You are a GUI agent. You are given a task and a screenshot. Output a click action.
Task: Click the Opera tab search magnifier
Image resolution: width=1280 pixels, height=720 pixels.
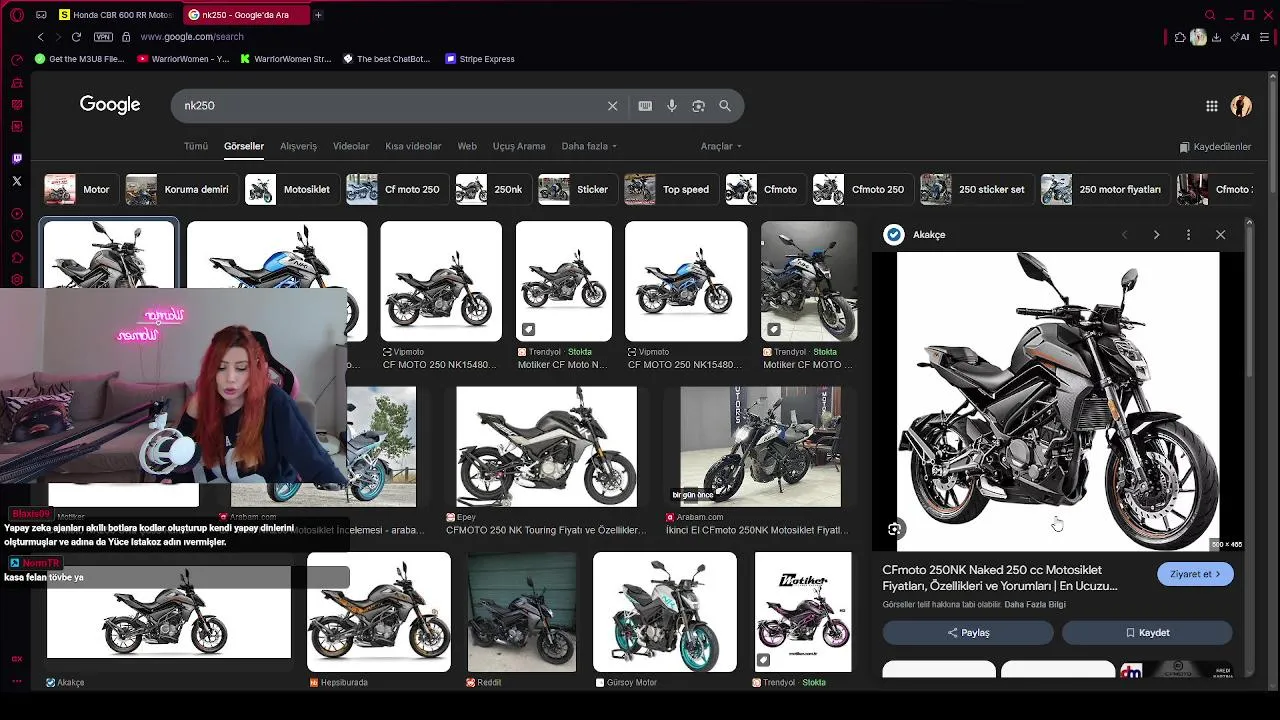pyautogui.click(x=1210, y=15)
